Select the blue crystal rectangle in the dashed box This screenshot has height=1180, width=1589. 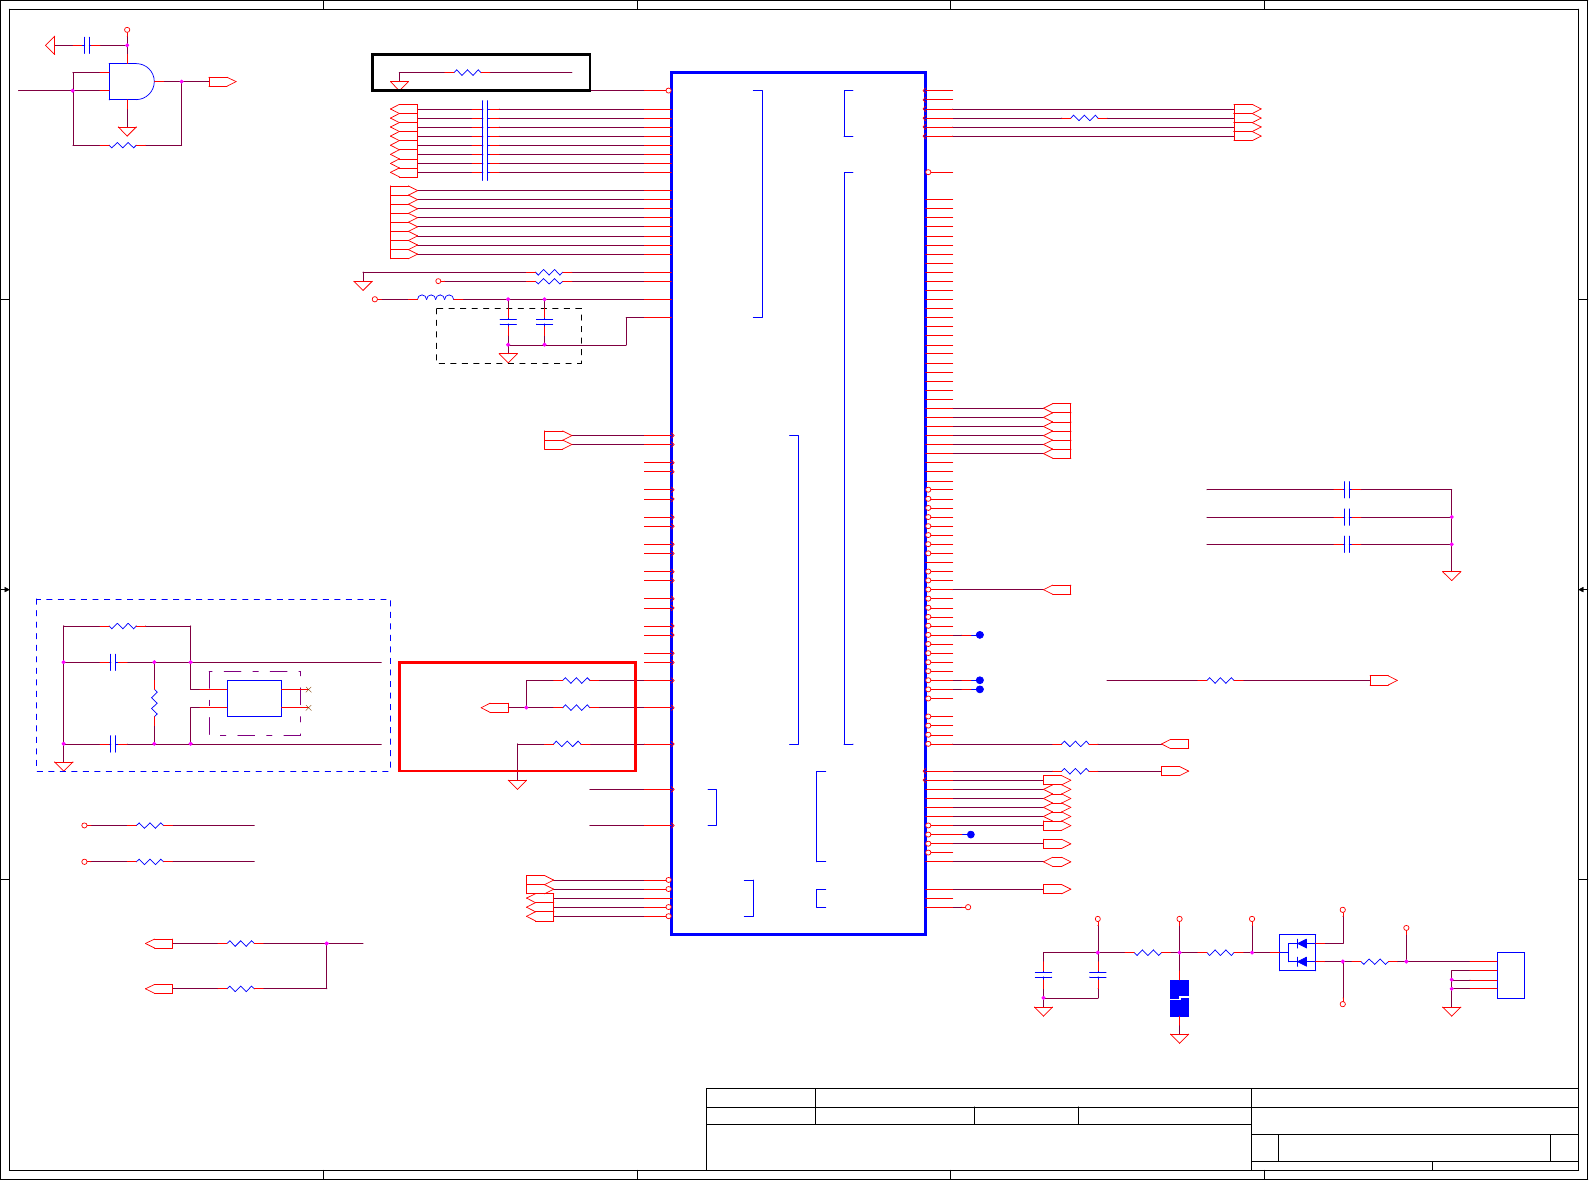pos(254,698)
